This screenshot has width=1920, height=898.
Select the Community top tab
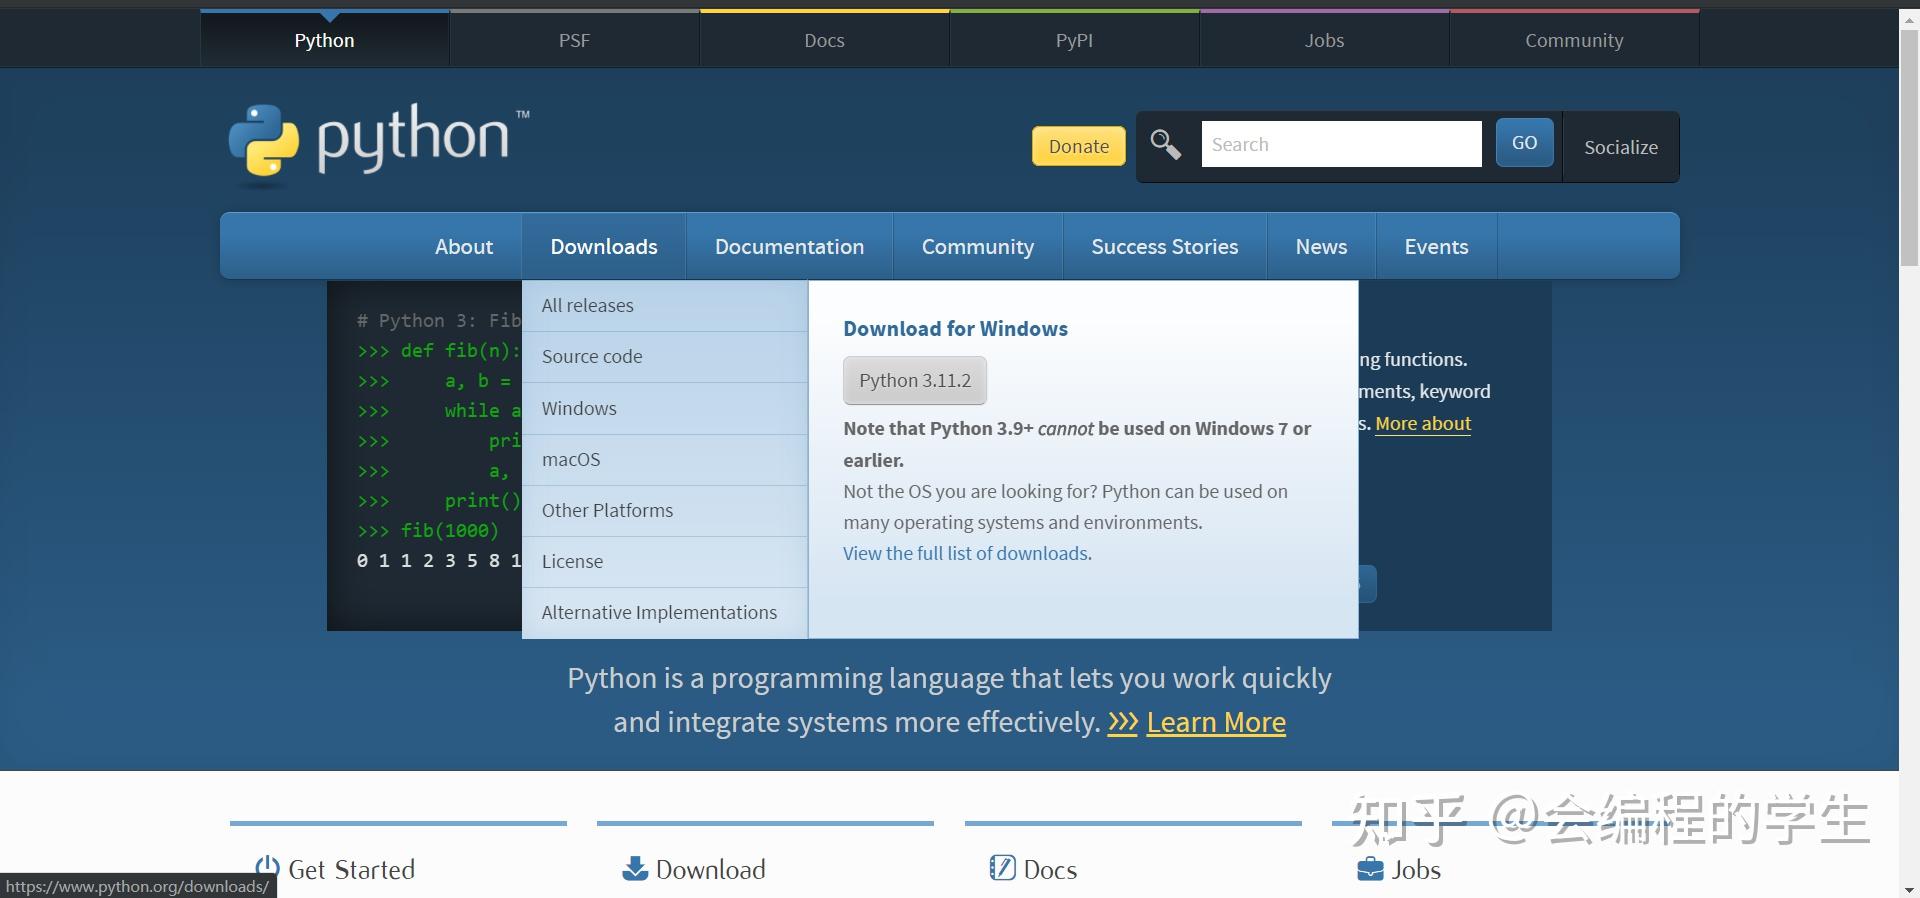[x=1574, y=40]
